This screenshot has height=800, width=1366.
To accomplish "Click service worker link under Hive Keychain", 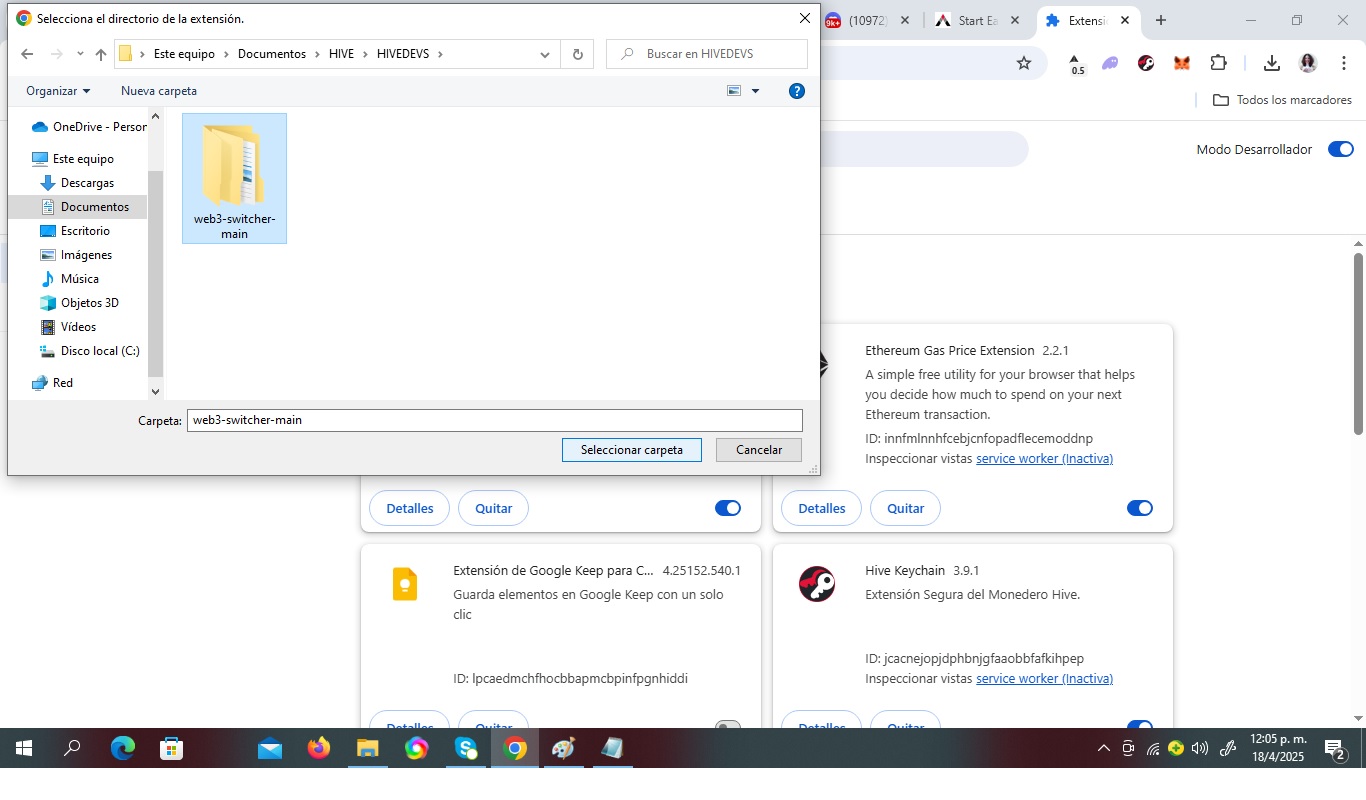I will click(x=1044, y=678).
